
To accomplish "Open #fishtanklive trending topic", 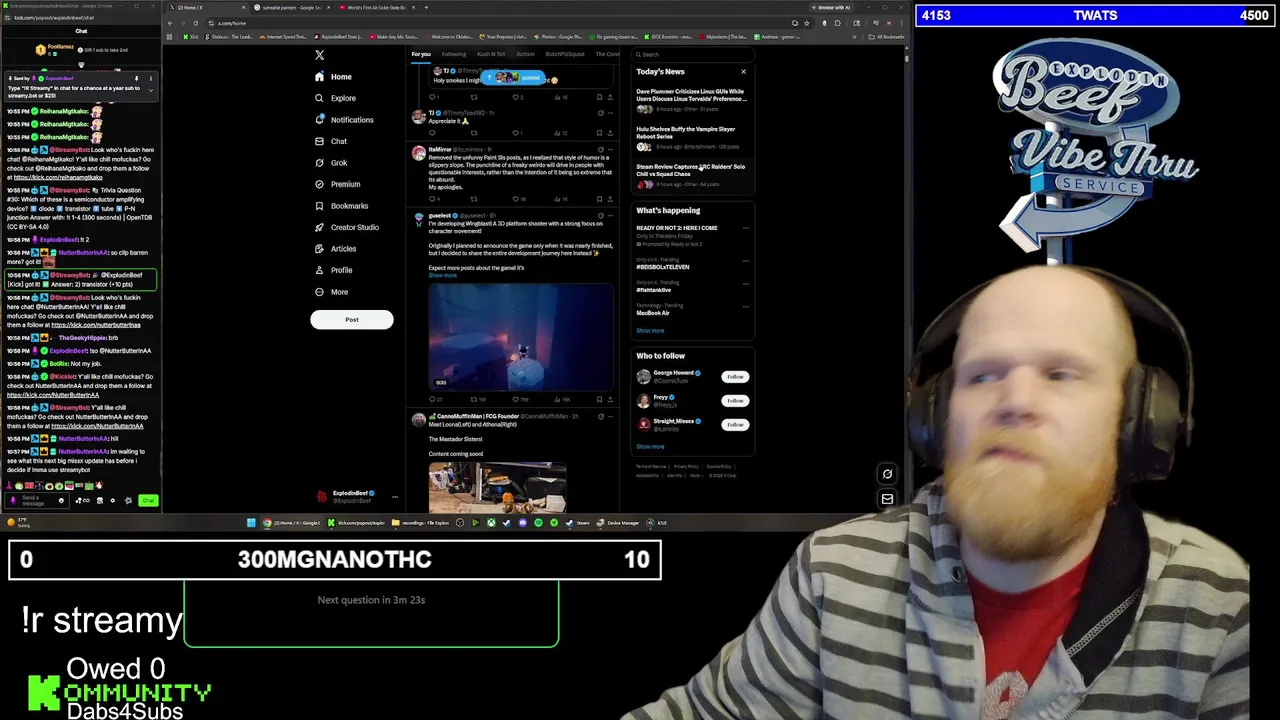I will 654,290.
